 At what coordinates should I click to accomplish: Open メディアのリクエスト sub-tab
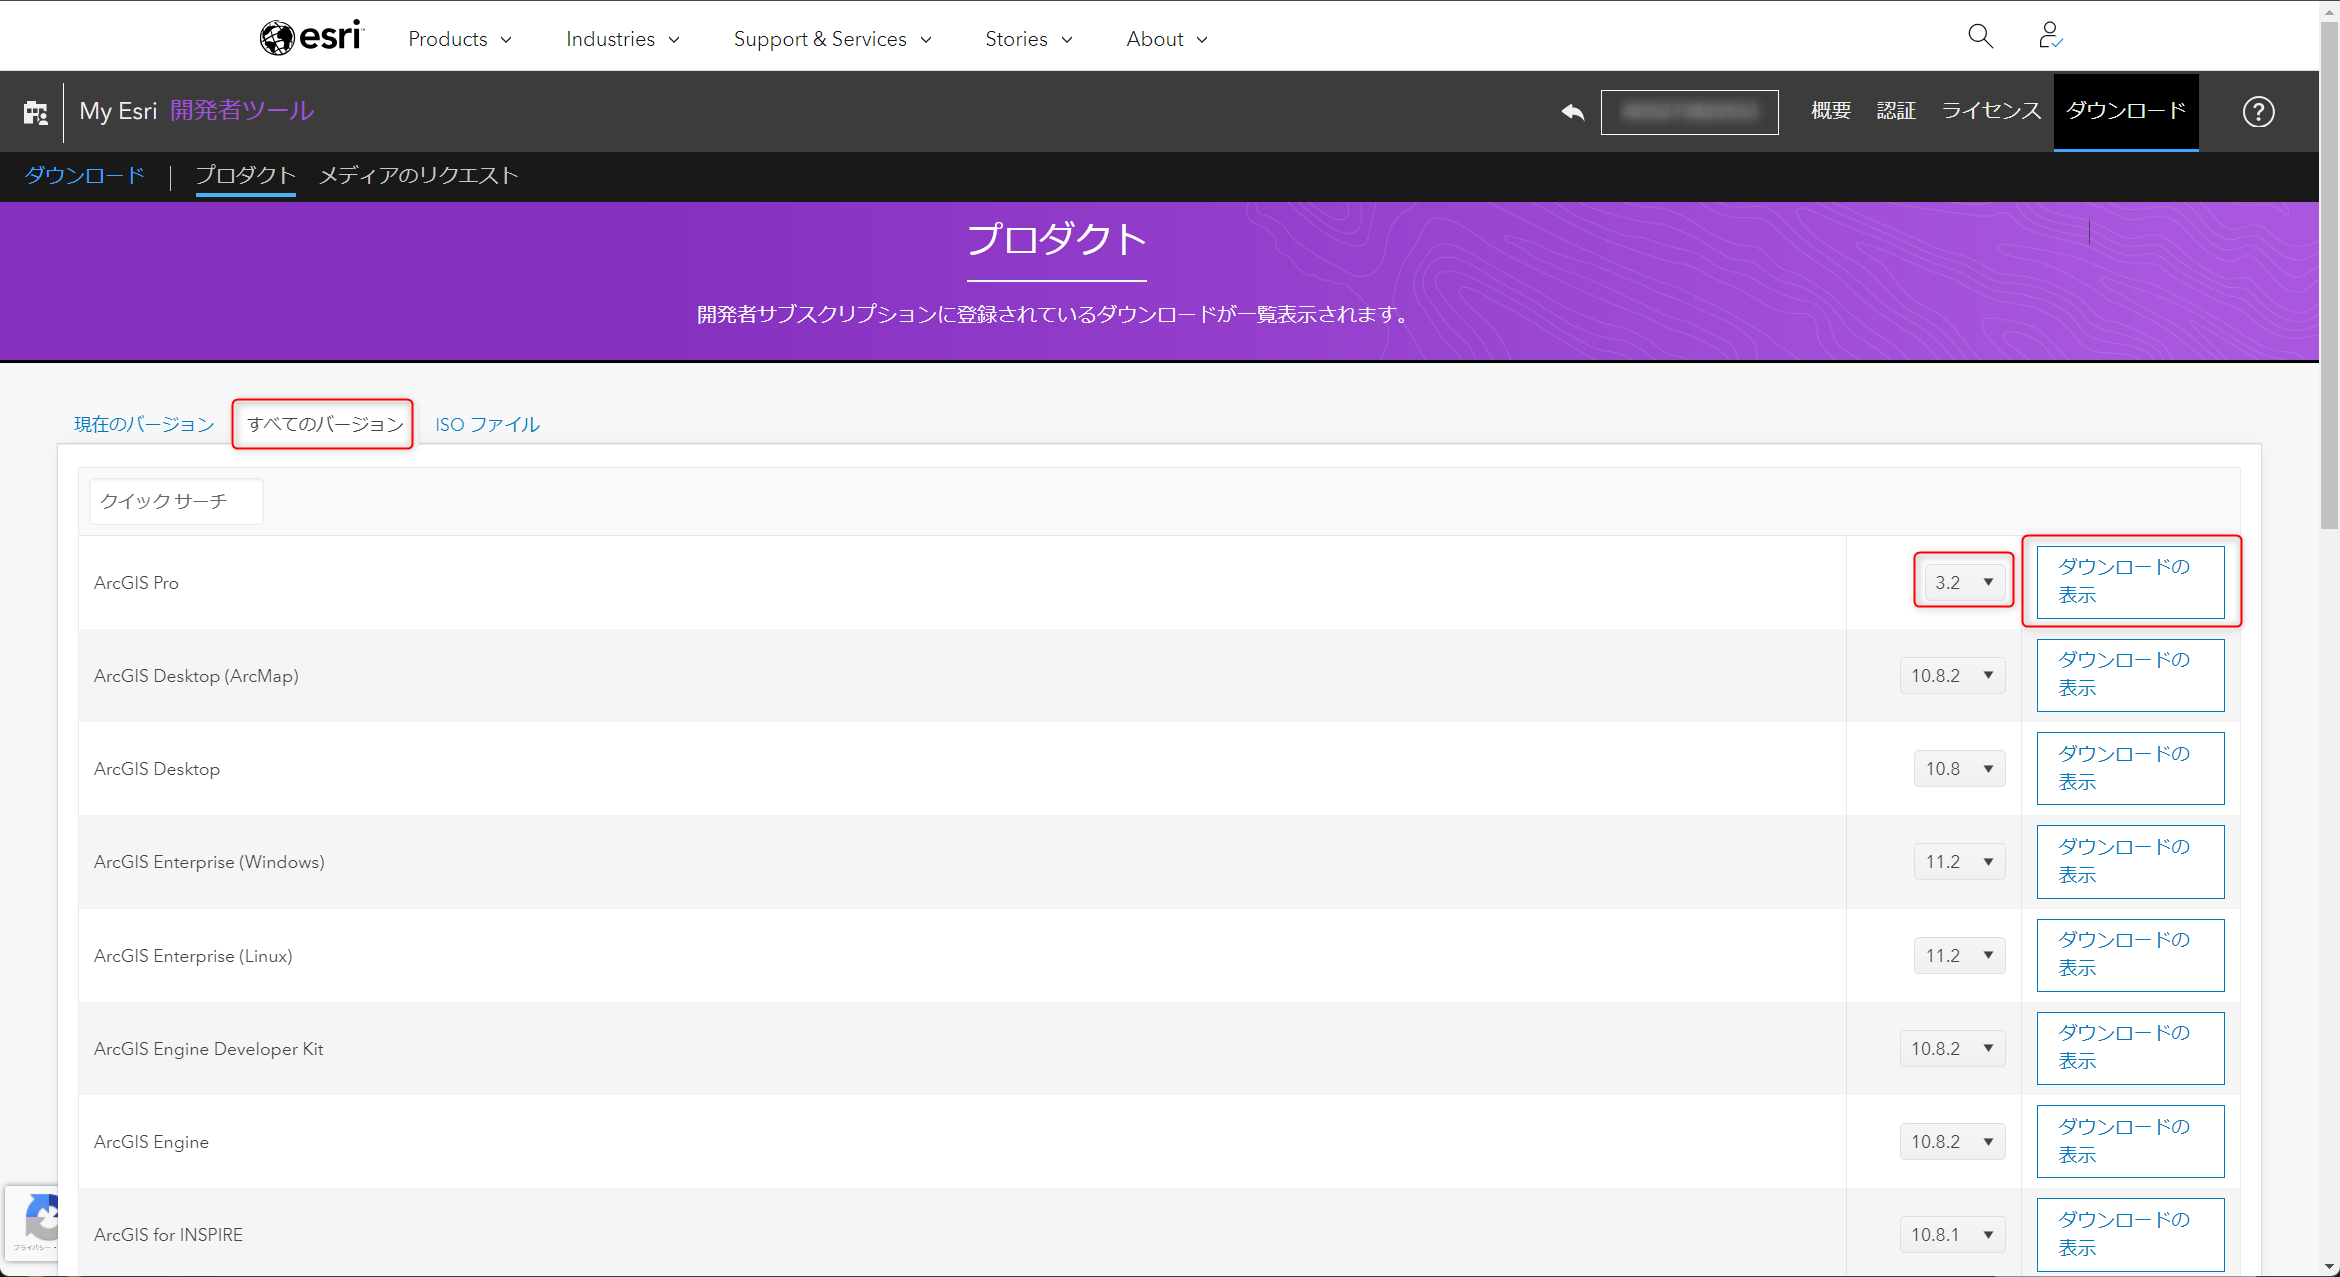tap(418, 176)
